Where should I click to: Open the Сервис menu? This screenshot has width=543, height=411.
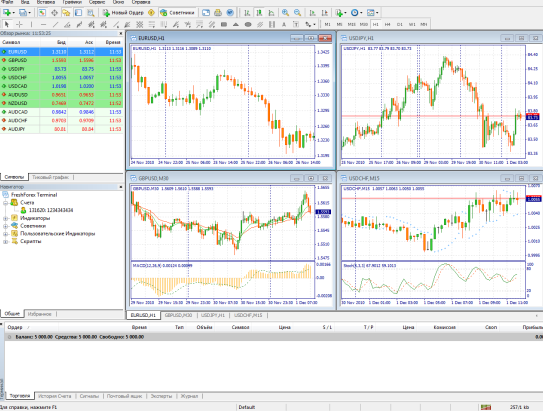point(97,2)
